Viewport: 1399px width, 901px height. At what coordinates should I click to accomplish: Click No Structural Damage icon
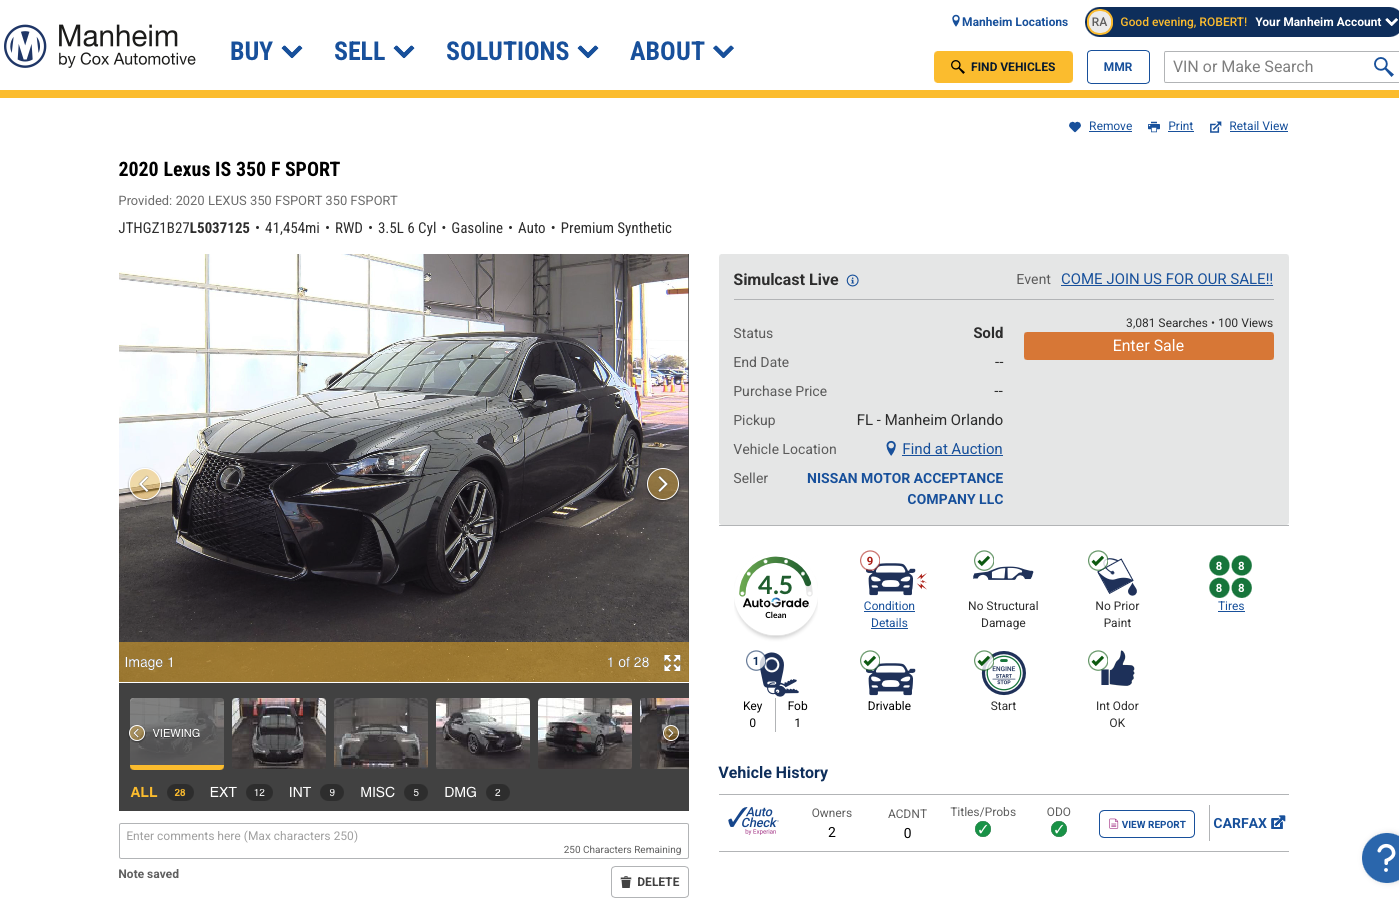1003,568
